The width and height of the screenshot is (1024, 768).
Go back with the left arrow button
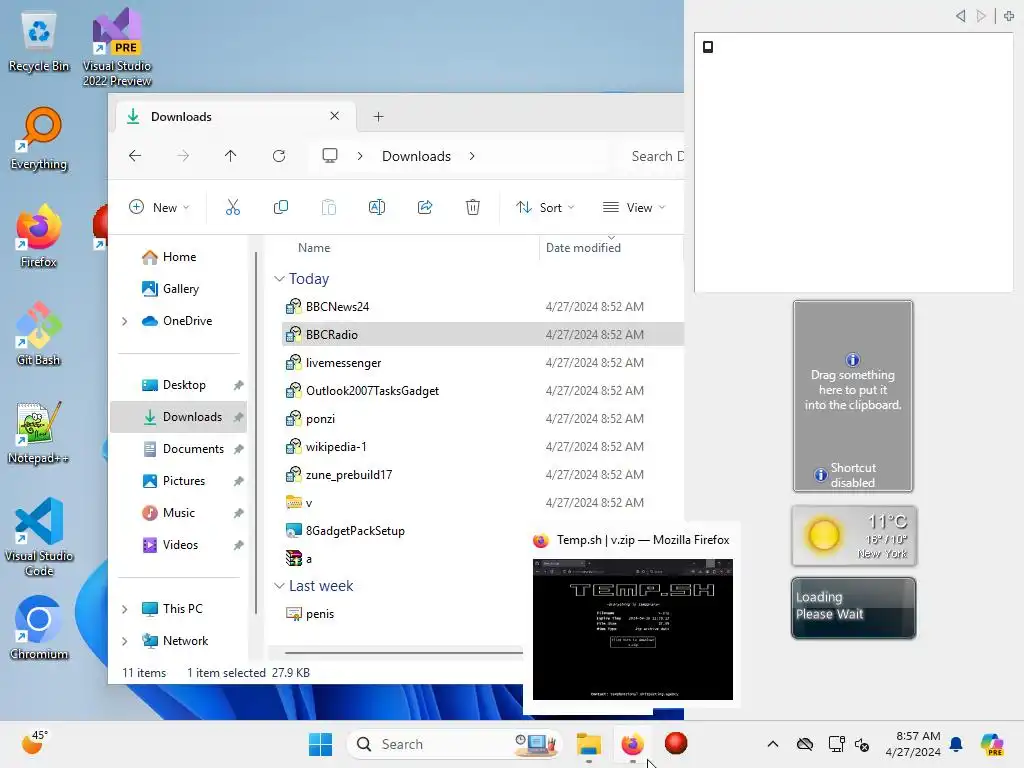pos(135,156)
